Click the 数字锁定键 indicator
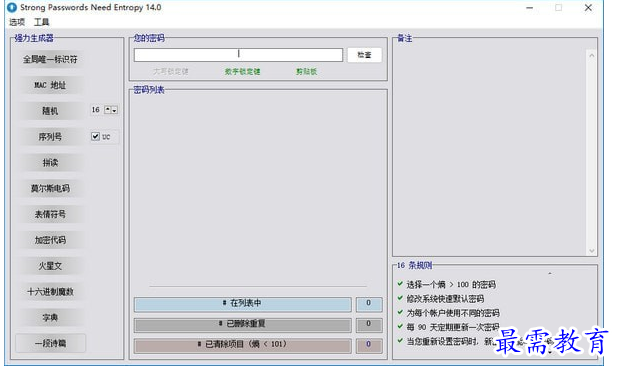 (x=242, y=72)
